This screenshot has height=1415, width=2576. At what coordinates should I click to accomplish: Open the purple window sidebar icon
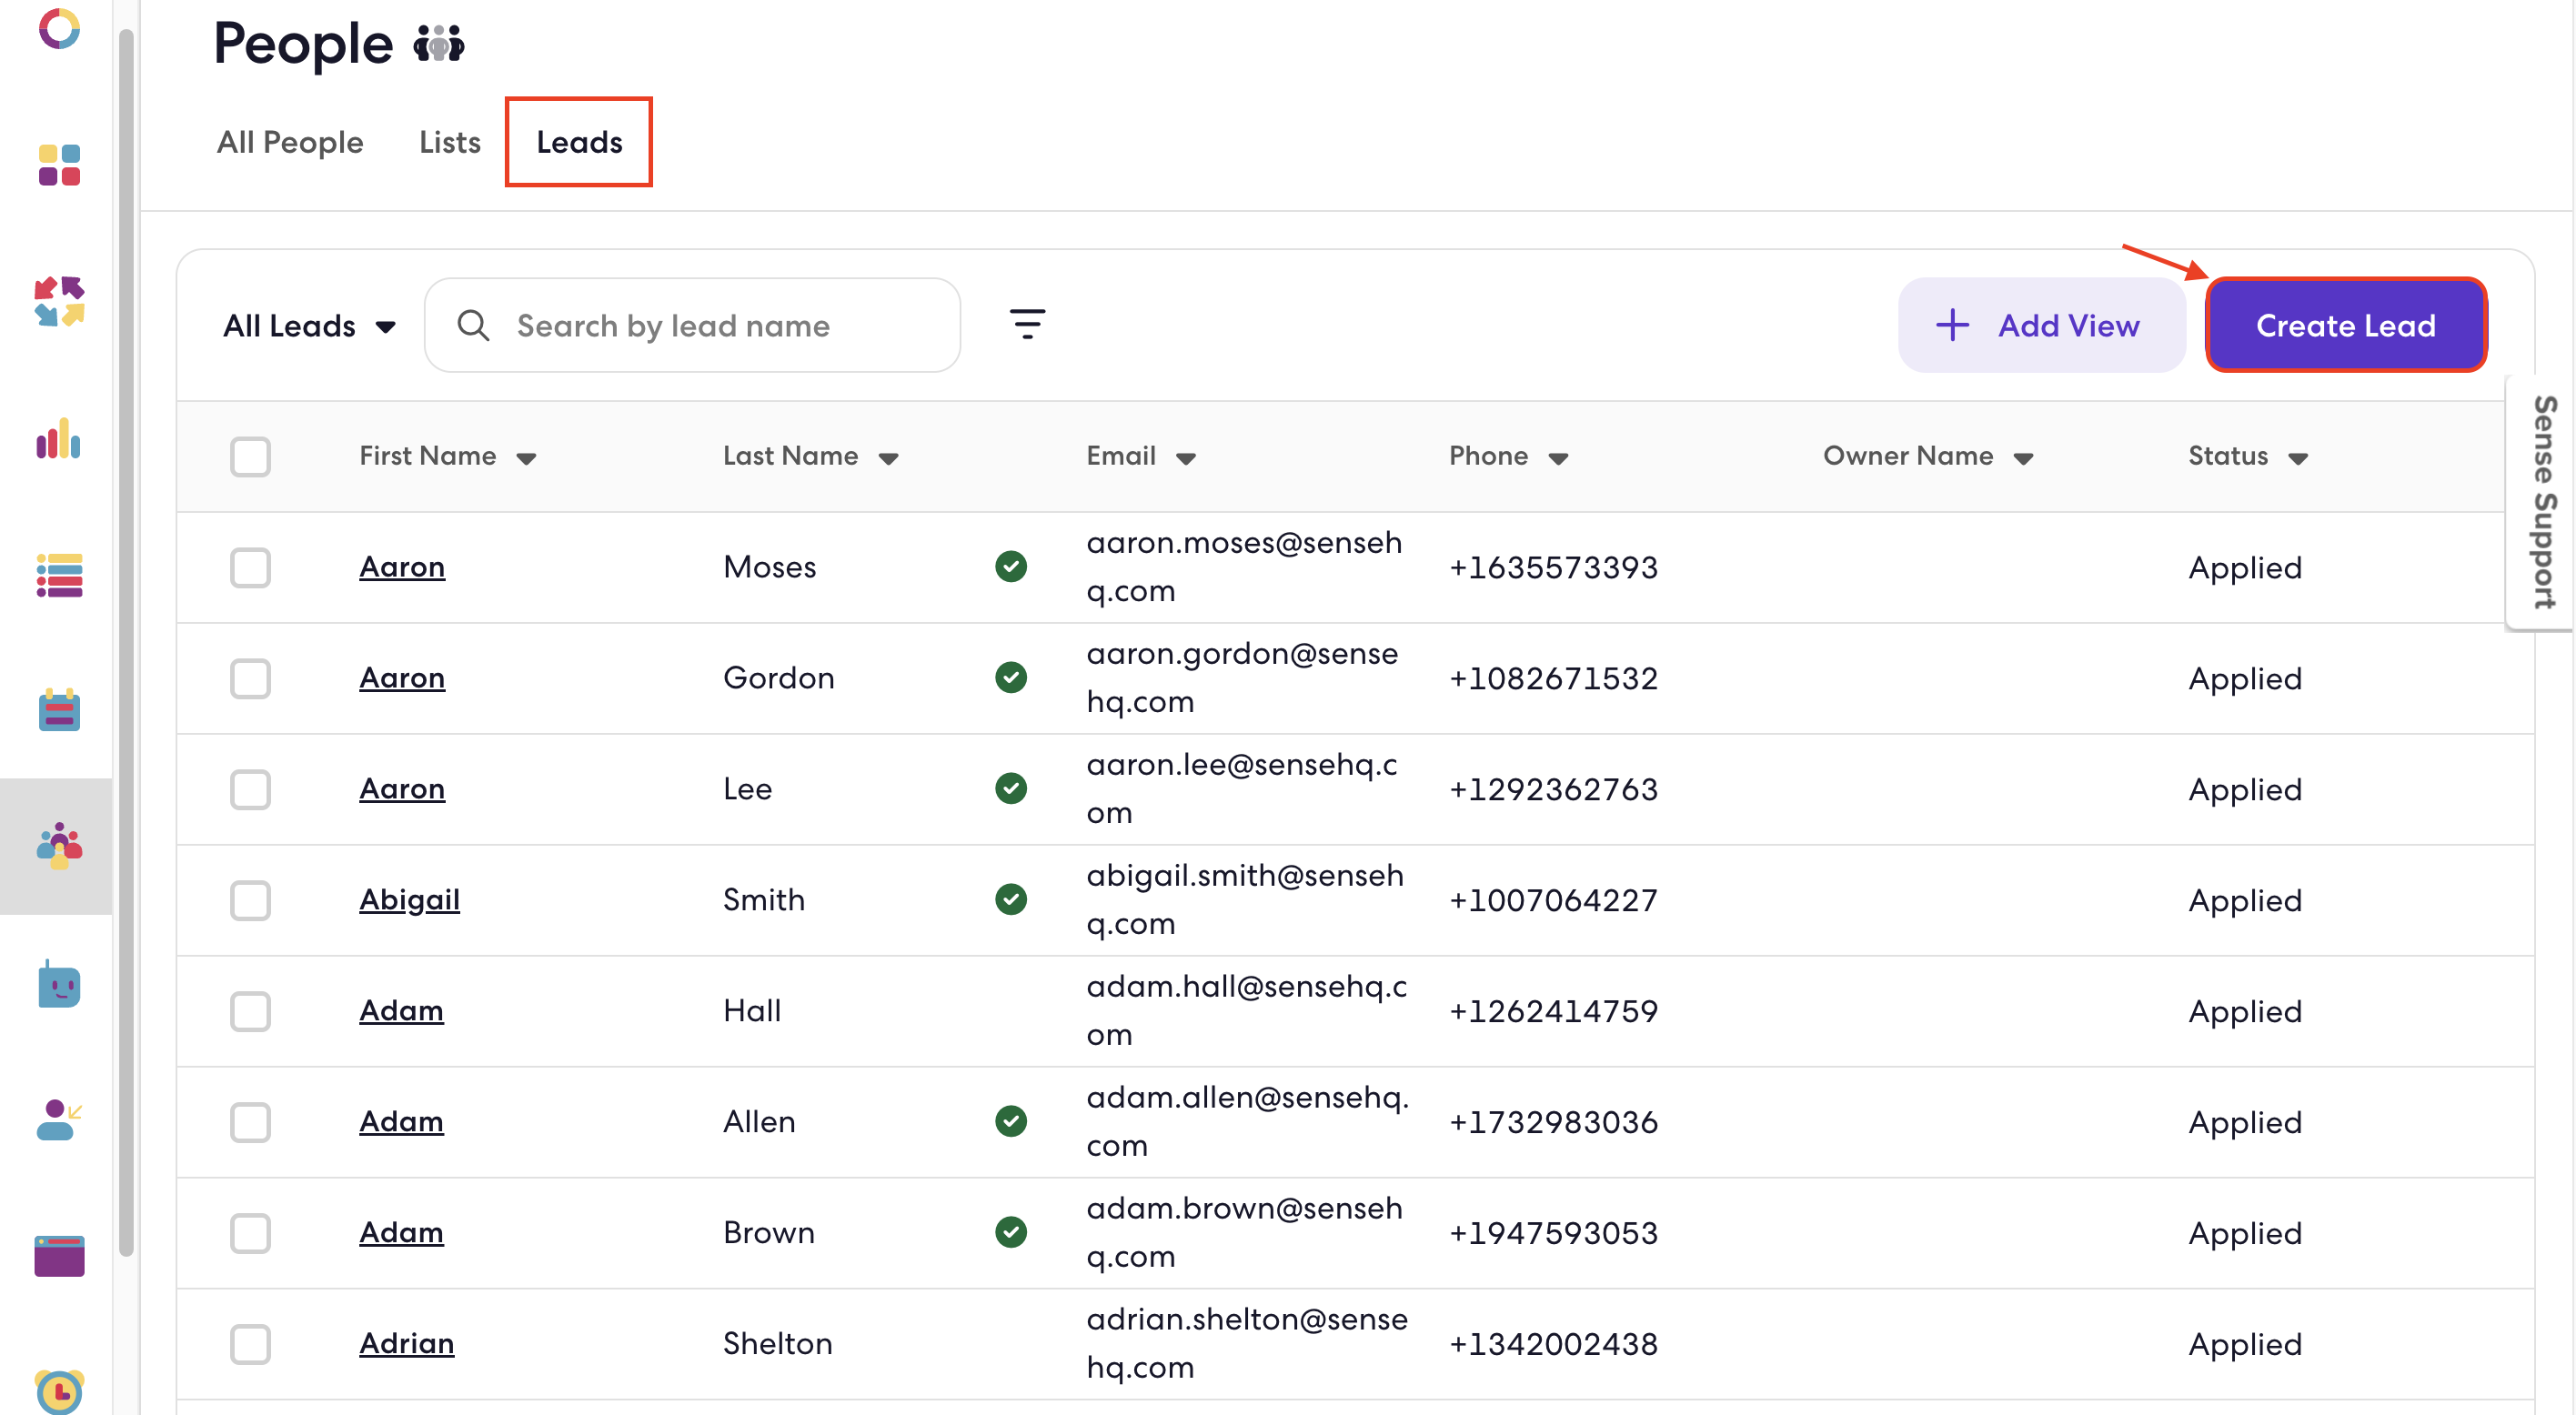coord(59,1256)
